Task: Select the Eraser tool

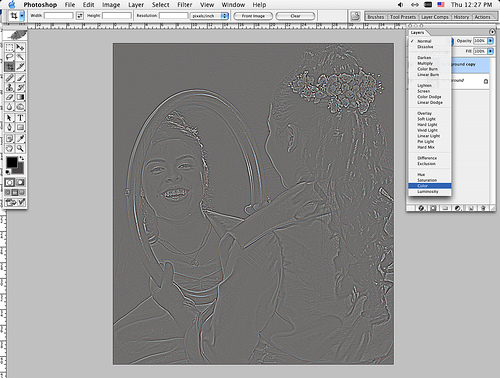Action: click(x=9, y=97)
